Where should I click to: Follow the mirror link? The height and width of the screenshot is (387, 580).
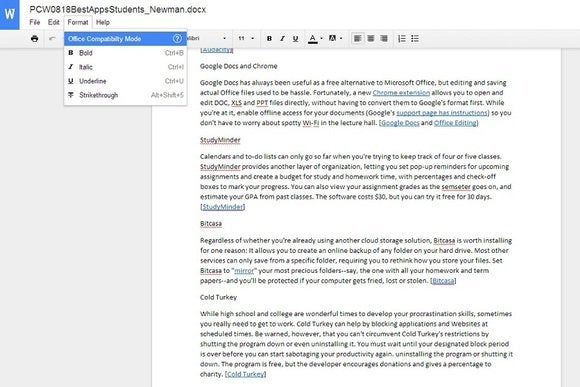coord(244,271)
